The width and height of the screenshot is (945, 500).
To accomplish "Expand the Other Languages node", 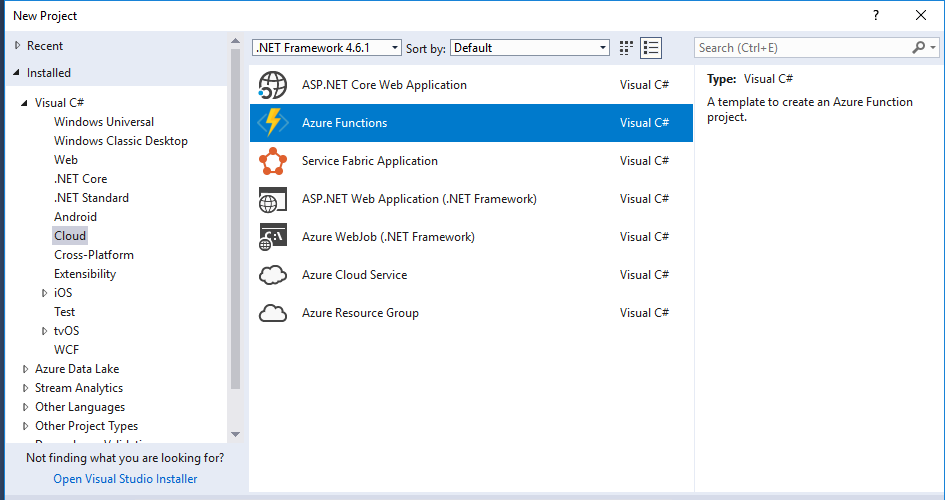I will pyautogui.click(x=25, y=407).
